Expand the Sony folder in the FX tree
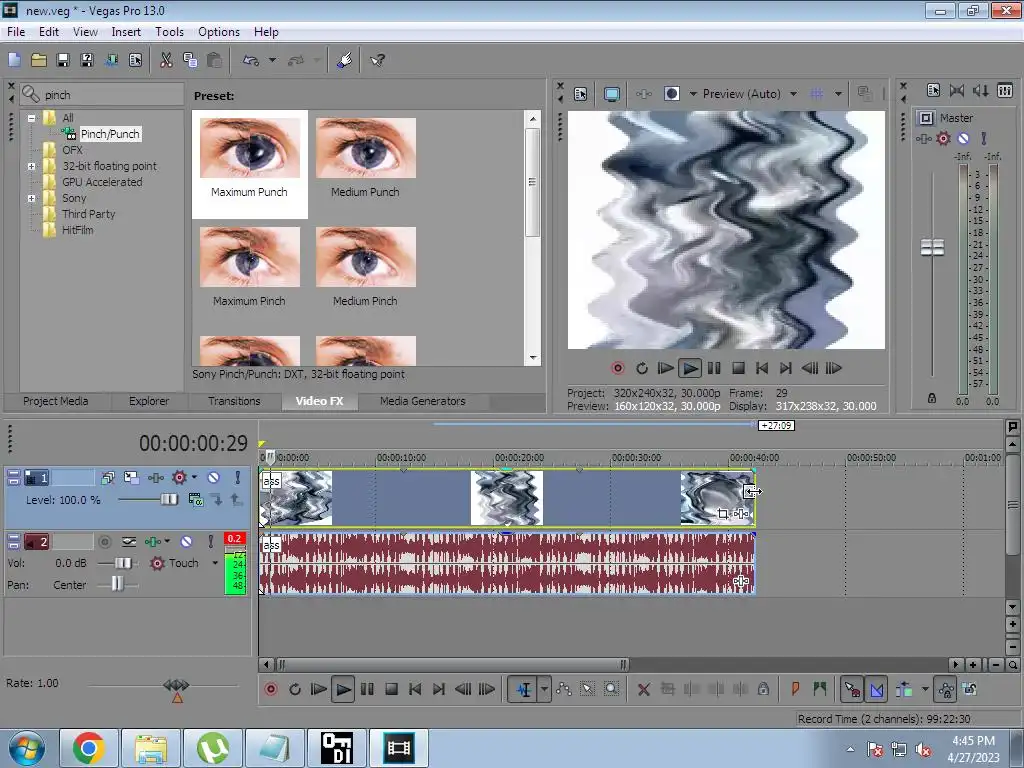 (32, 198)
